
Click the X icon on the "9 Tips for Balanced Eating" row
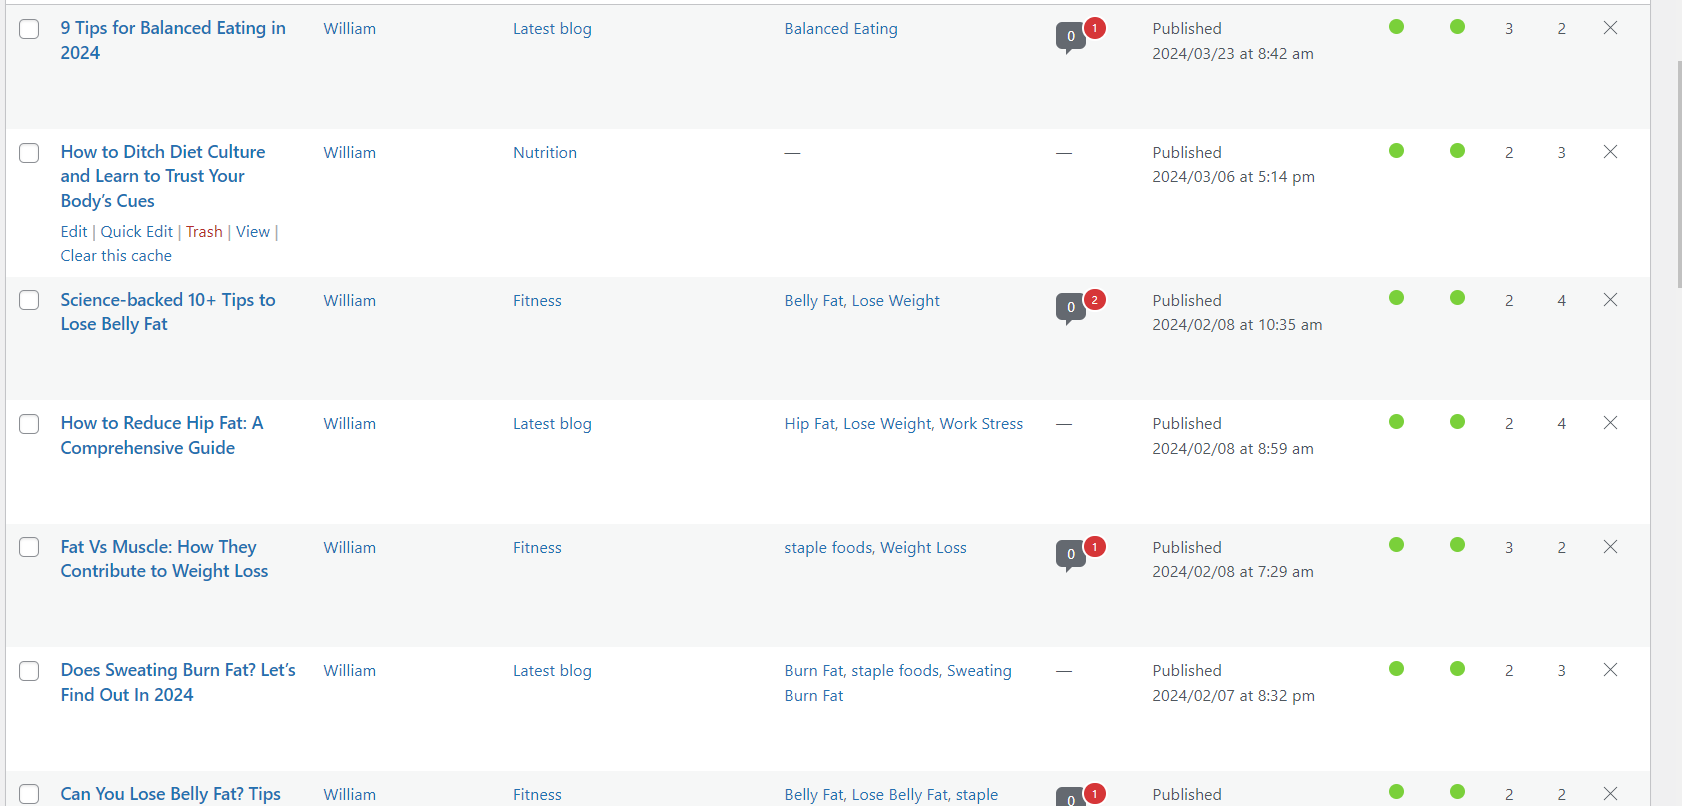coord(1610,28)
